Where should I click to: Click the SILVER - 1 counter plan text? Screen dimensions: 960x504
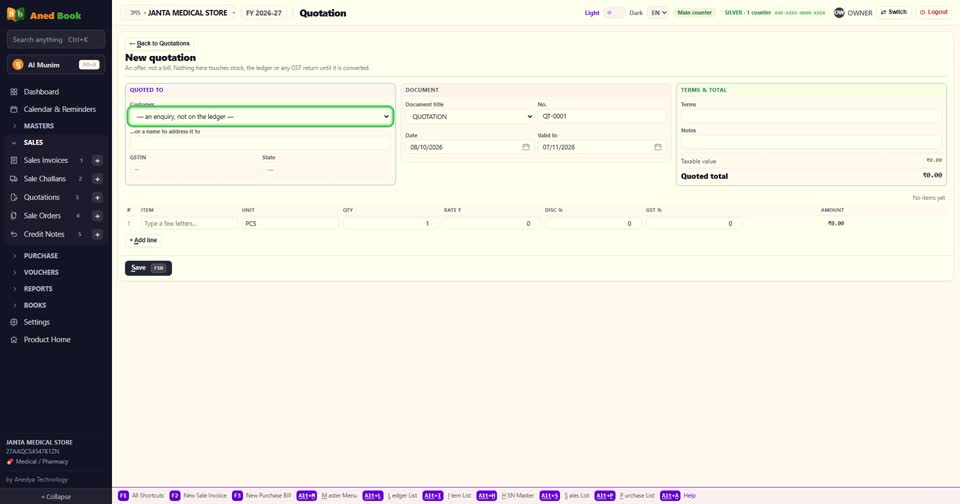[x=748, y=12]
